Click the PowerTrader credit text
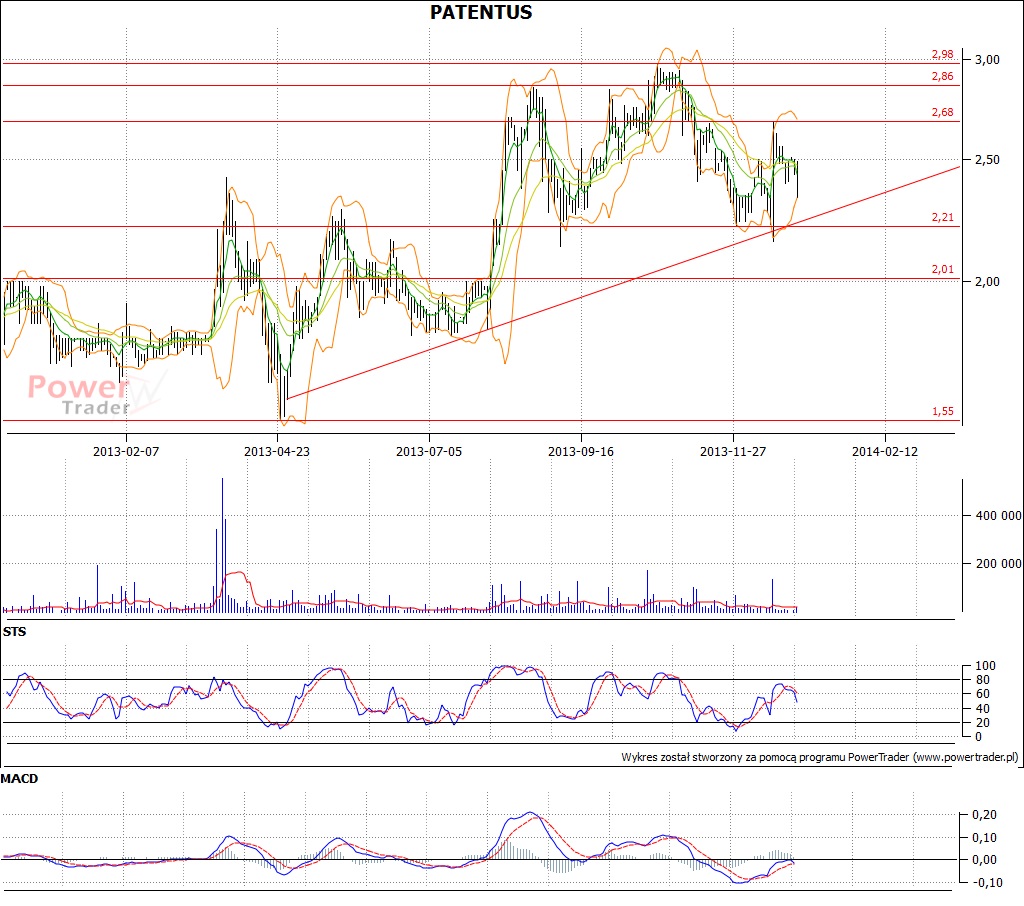Screen dimensions: 1024x906 point(820,757)
